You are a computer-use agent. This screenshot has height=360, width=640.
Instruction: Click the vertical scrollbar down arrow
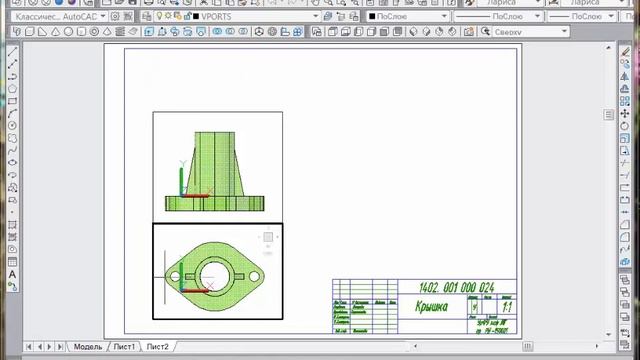click(609, 334)
